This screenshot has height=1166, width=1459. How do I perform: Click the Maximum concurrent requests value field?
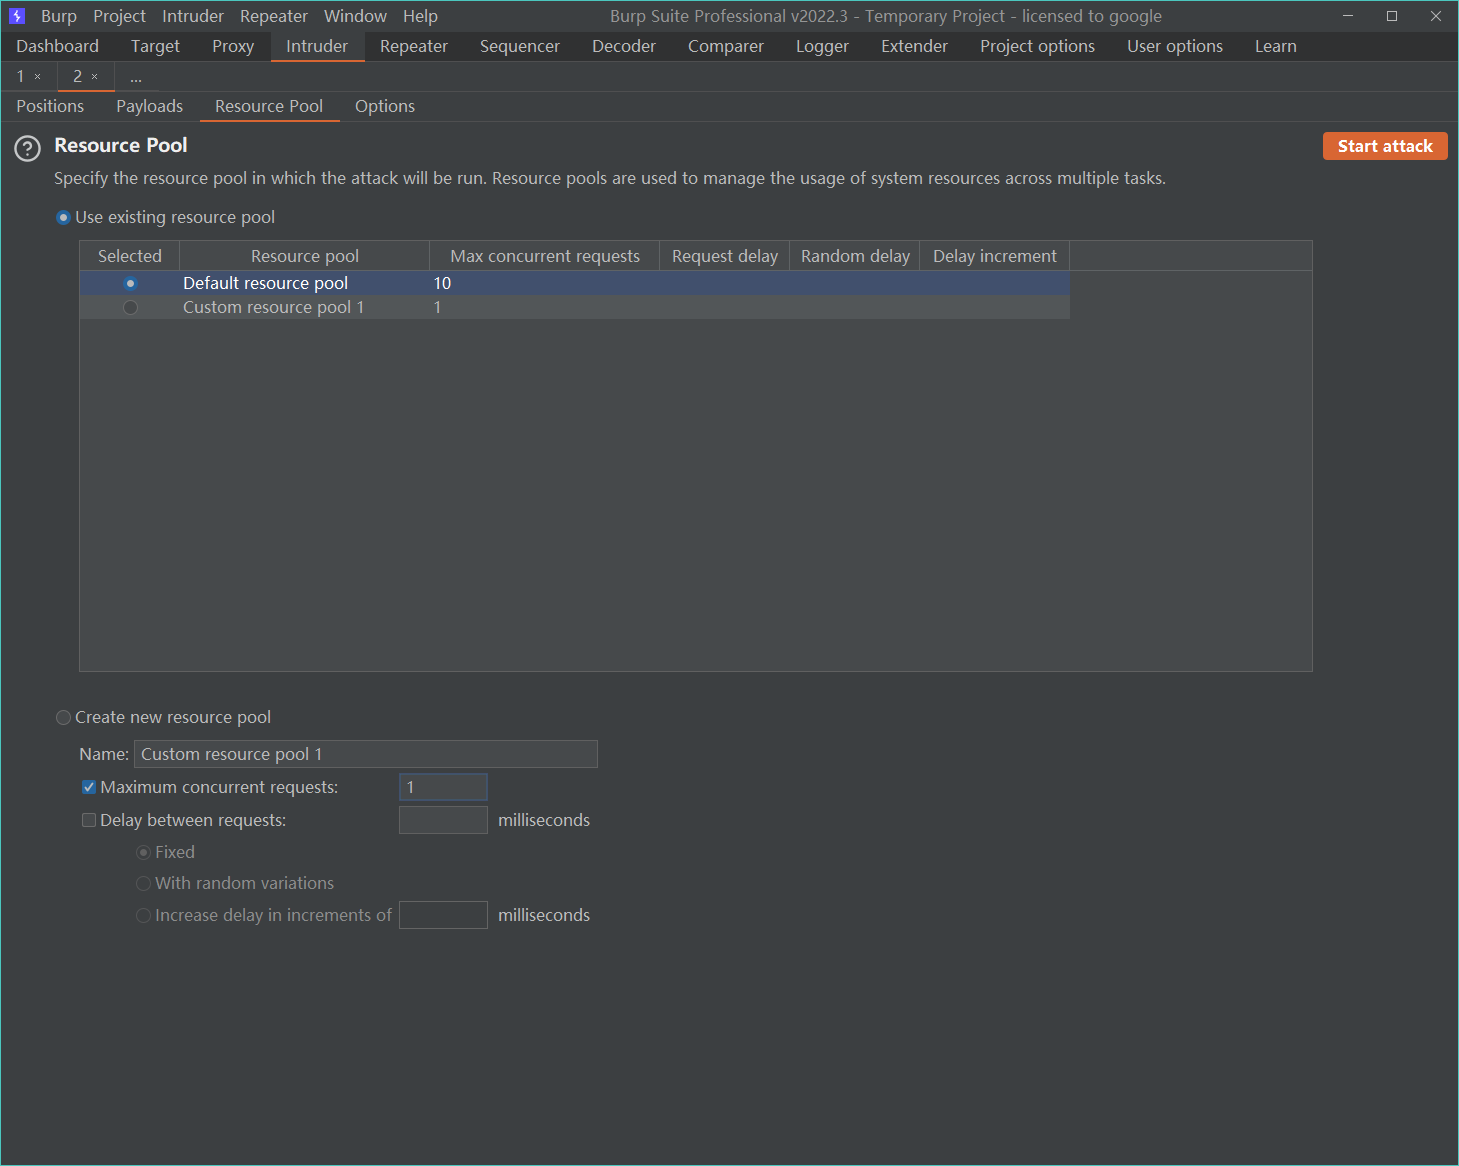click(x=443, y=787)
